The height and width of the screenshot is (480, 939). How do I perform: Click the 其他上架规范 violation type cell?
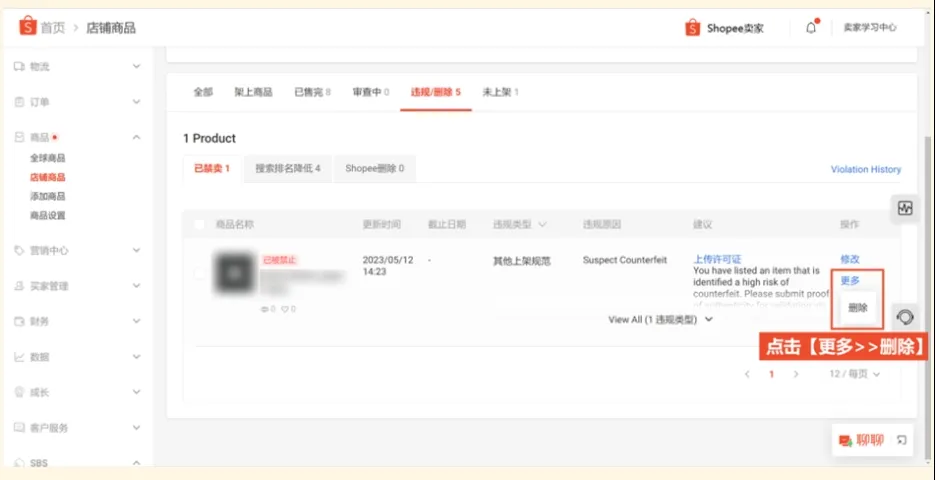[x=522, y=261]
